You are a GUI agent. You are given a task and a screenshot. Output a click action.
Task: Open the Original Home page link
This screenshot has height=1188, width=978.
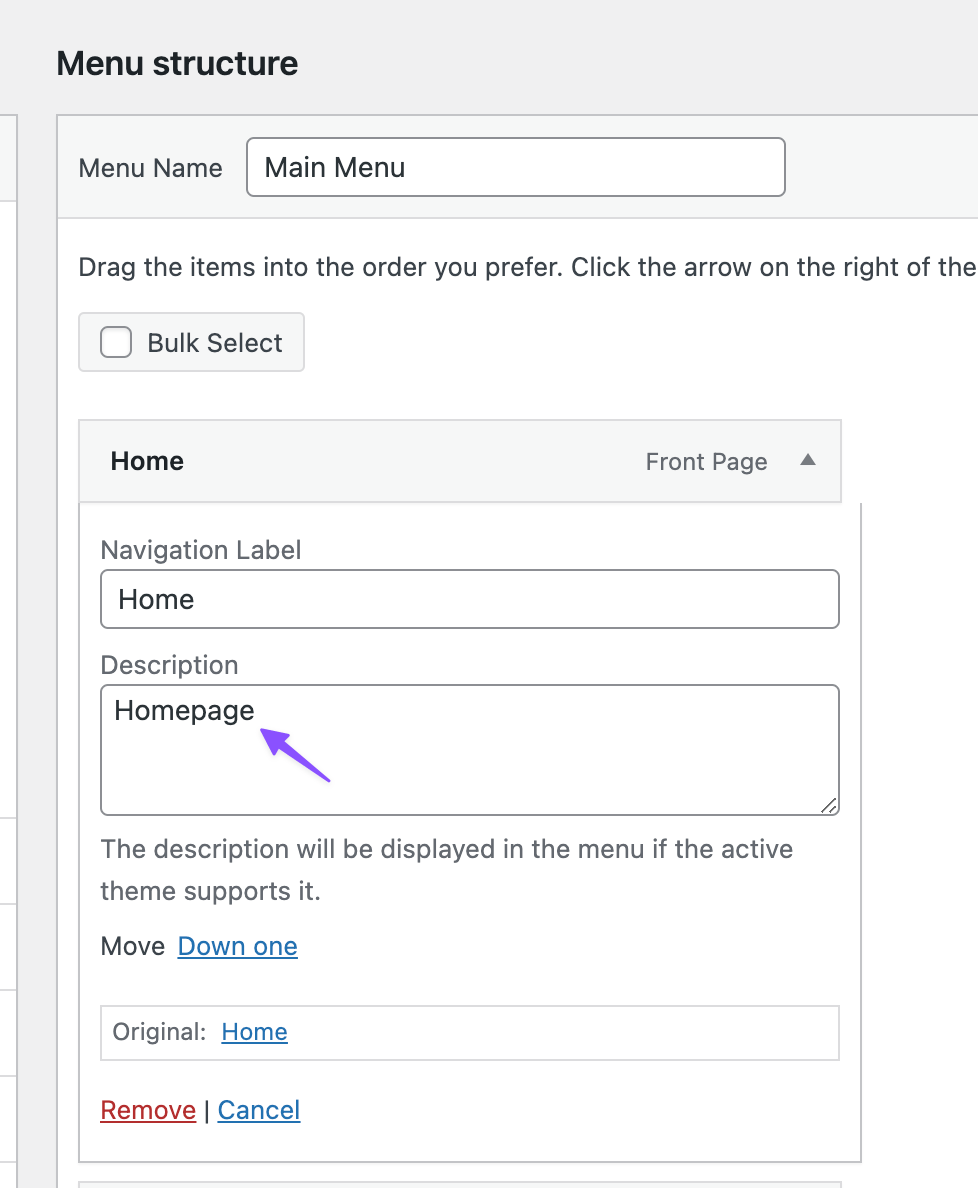pyautogui.click(x=255, y=1032)
